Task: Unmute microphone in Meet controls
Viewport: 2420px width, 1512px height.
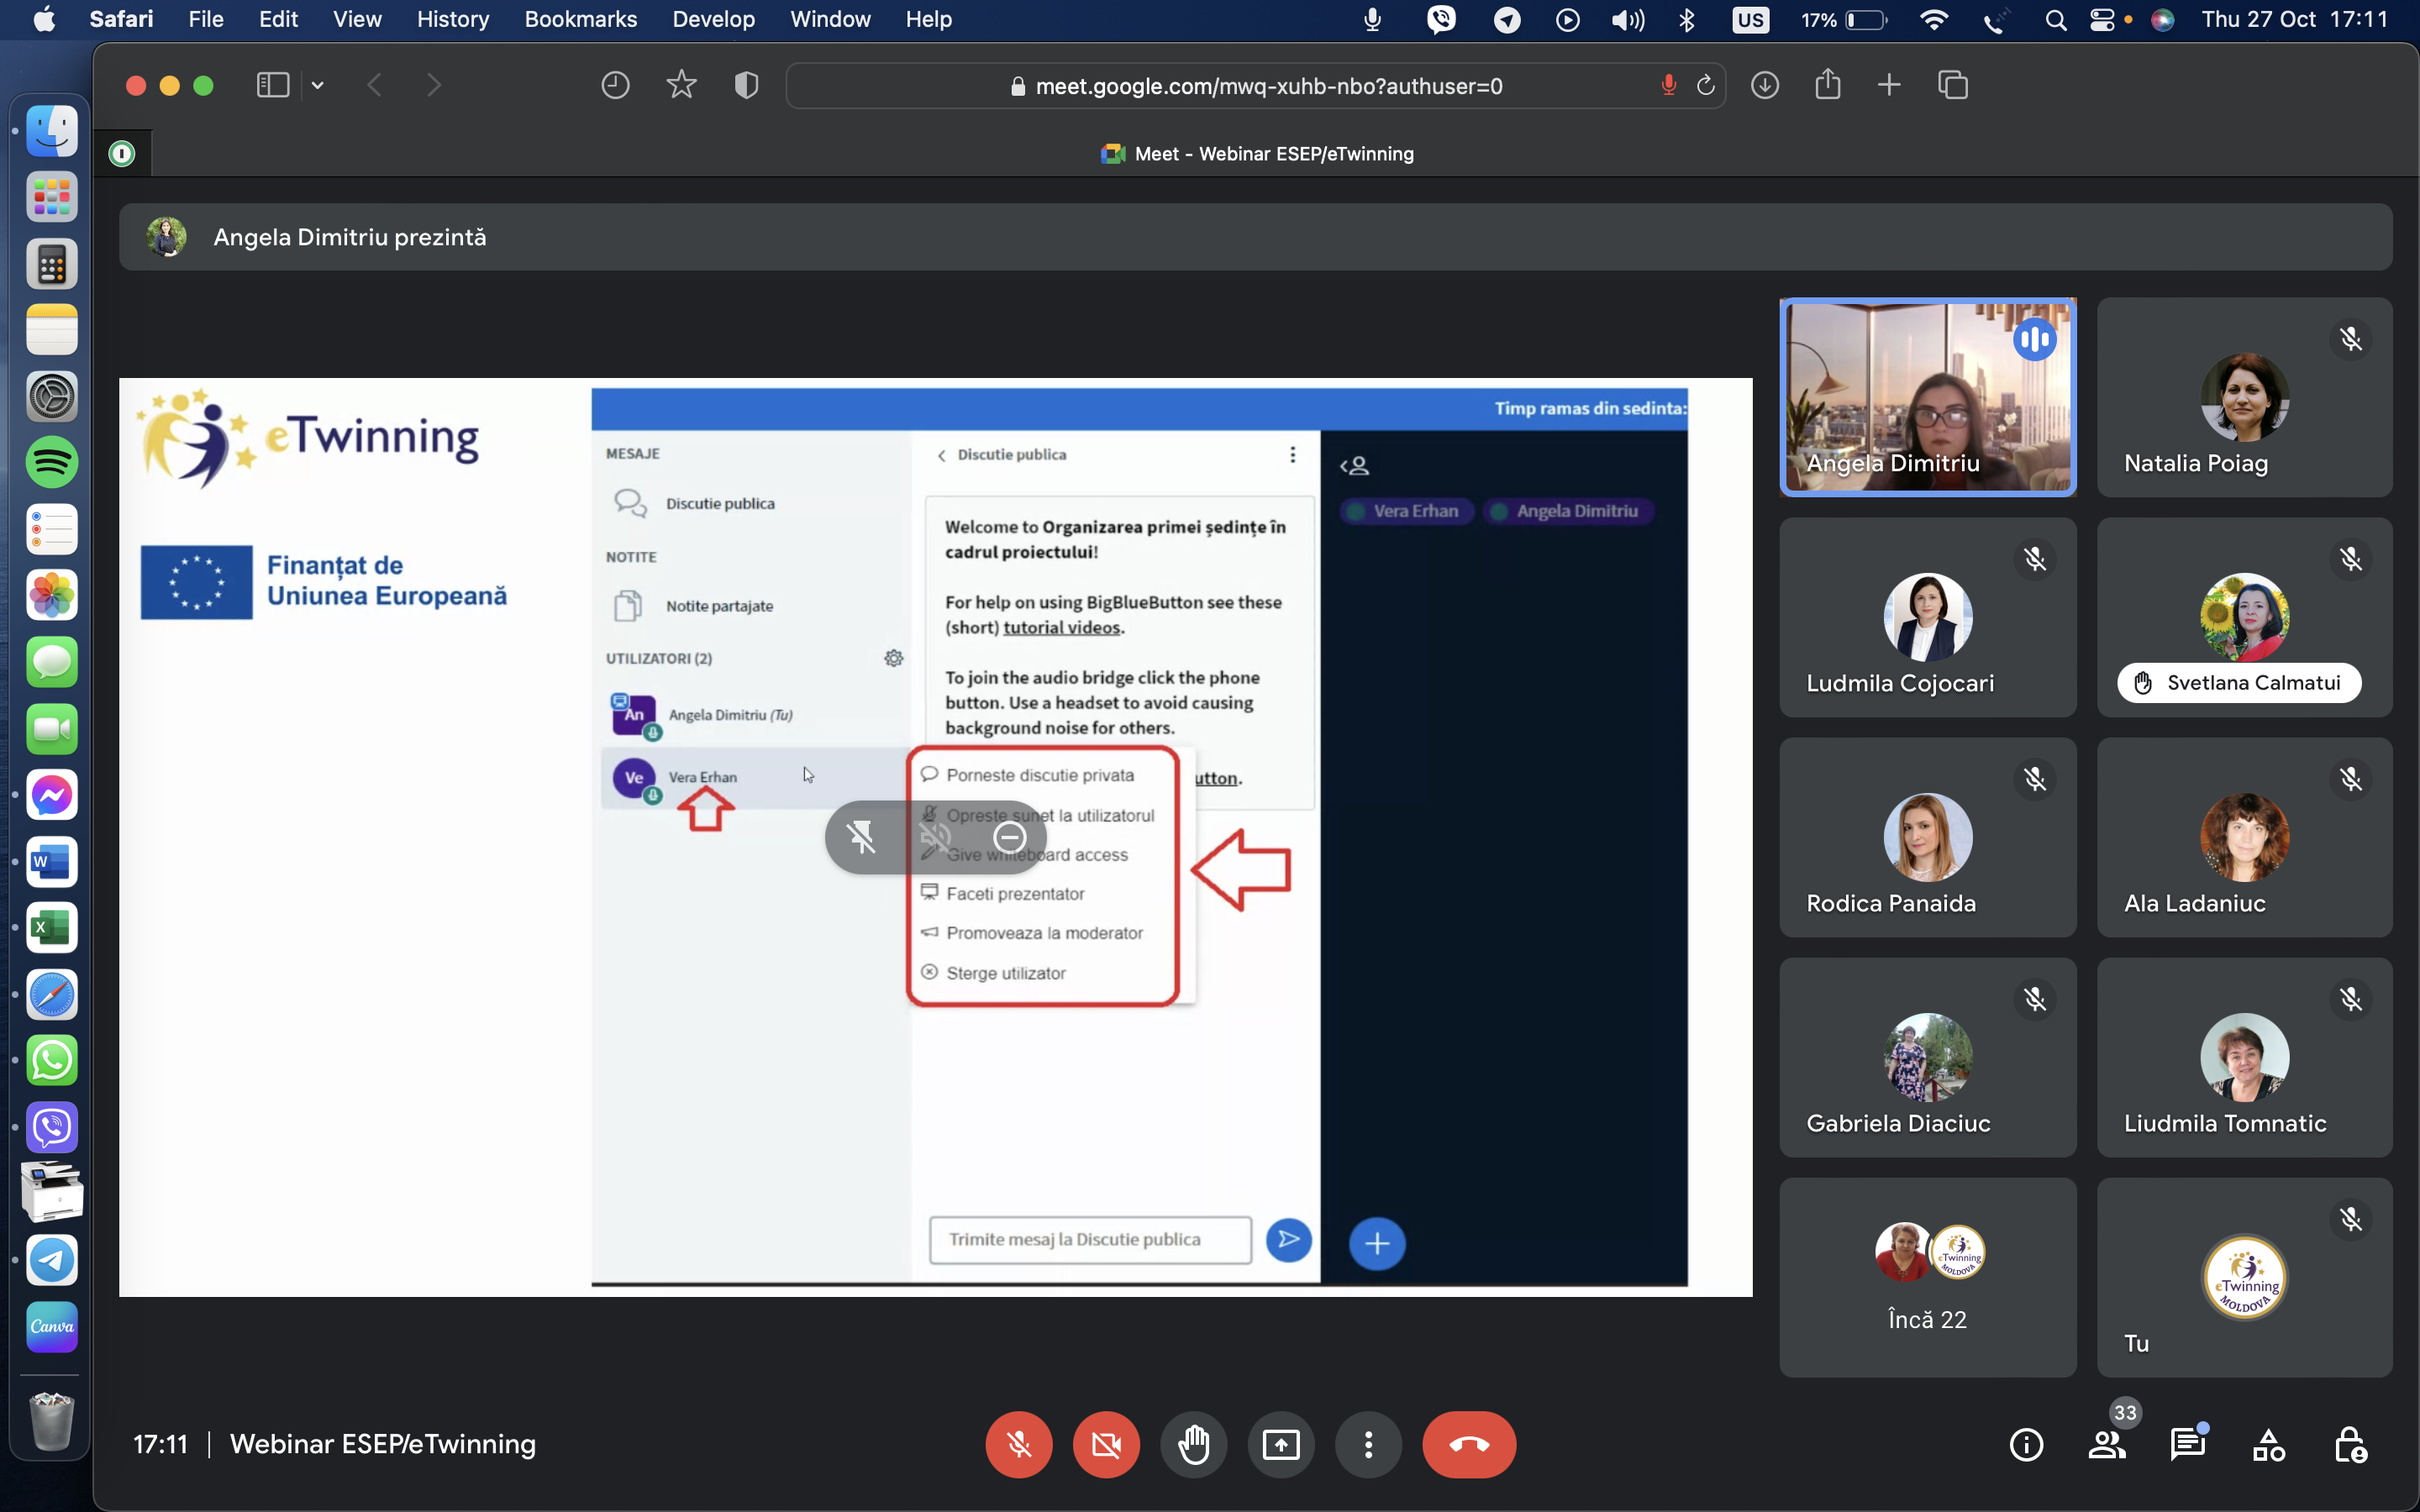Action: coord(1018,1444)
